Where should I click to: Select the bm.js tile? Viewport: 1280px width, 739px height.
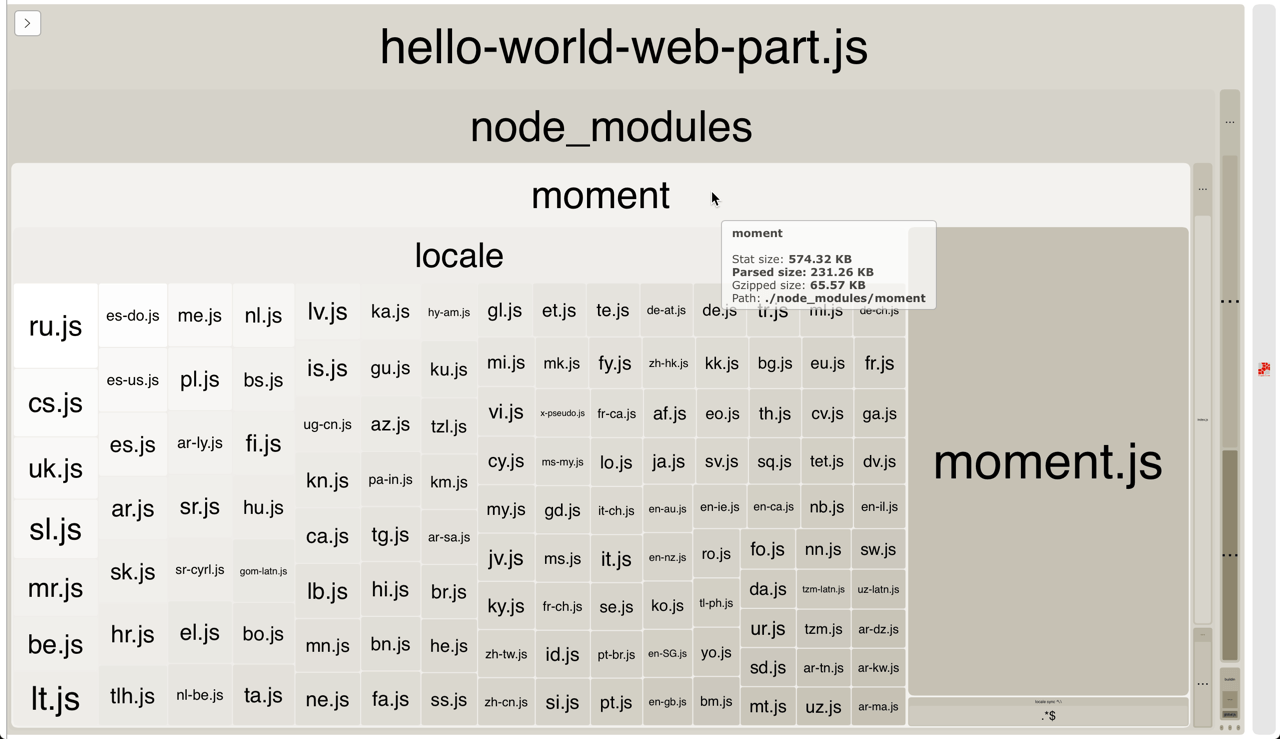(x=716, y=701)
